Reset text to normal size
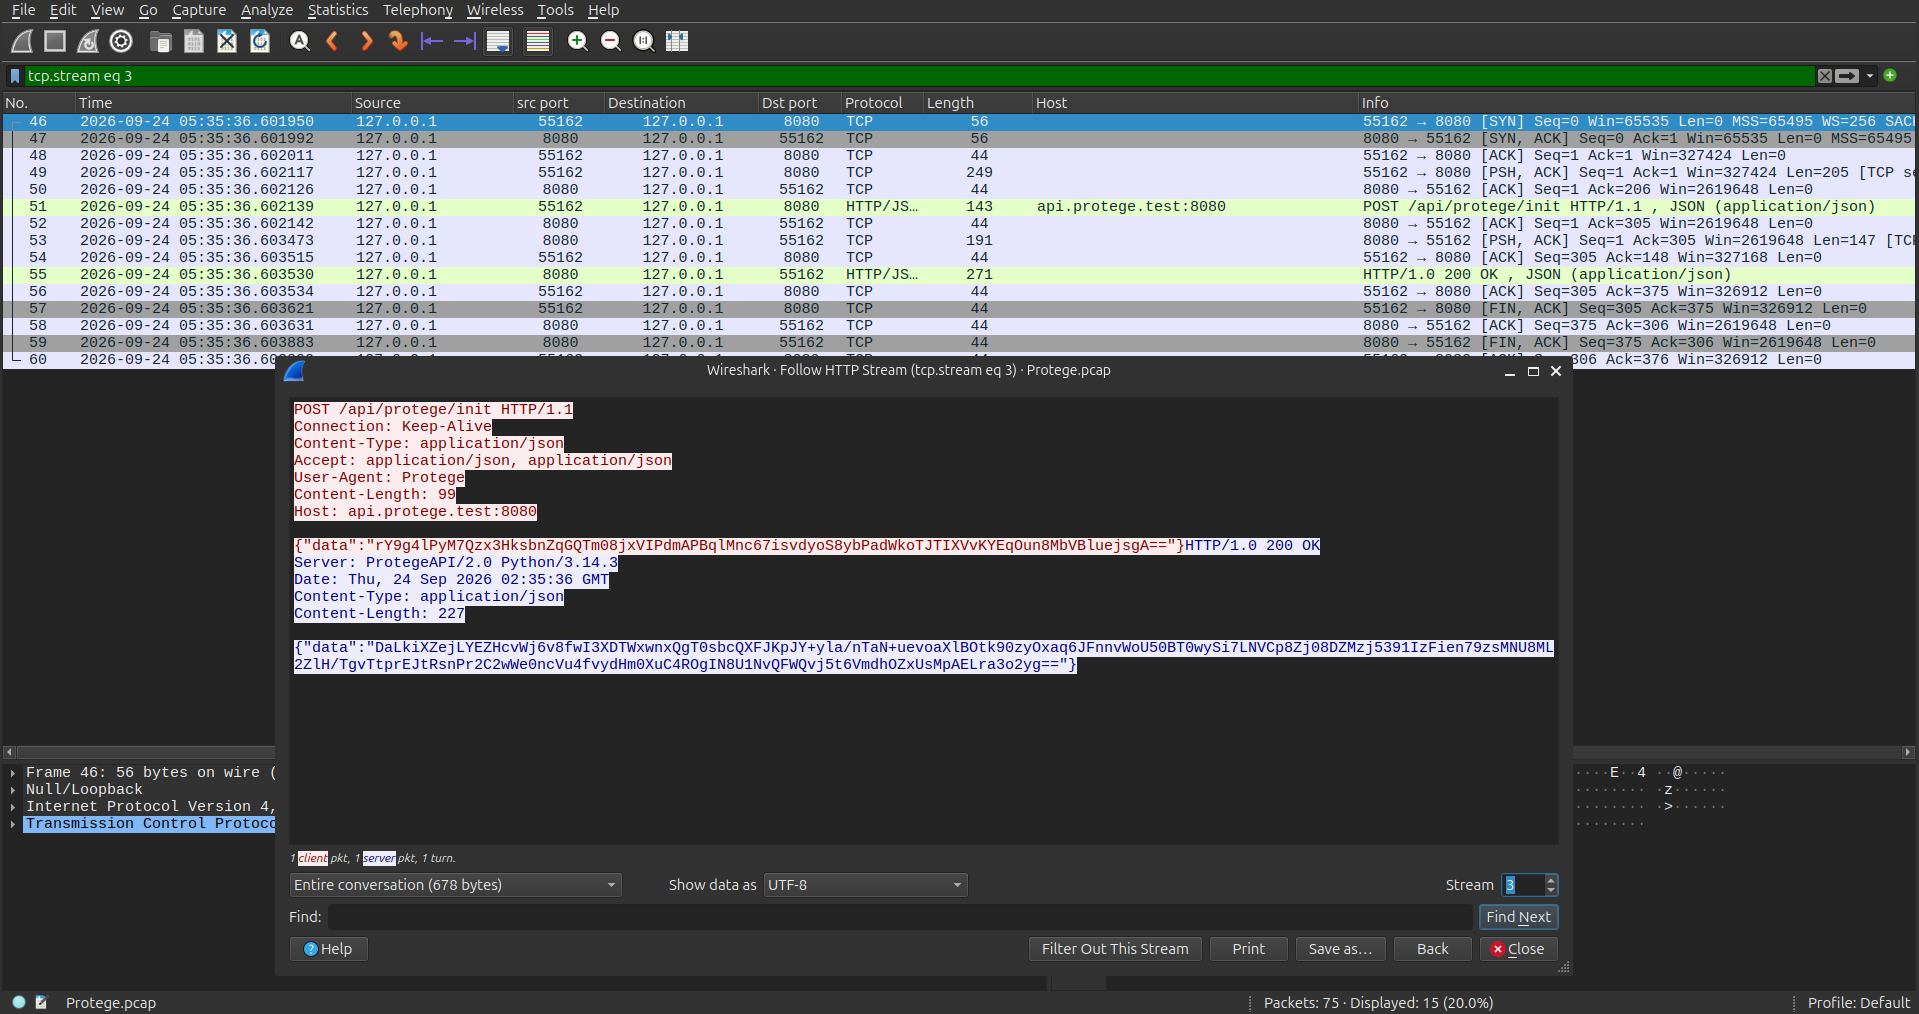The height and width of the screenshot is (1014, 1919). click(644, 41)
